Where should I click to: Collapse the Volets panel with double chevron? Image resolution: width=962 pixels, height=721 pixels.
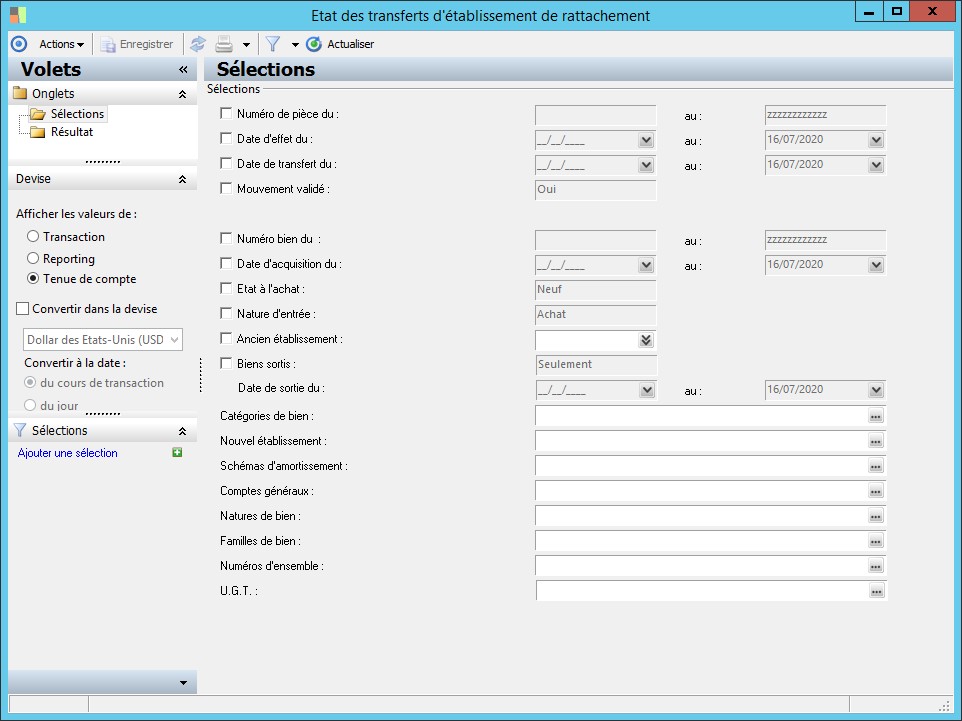point(183,70)
